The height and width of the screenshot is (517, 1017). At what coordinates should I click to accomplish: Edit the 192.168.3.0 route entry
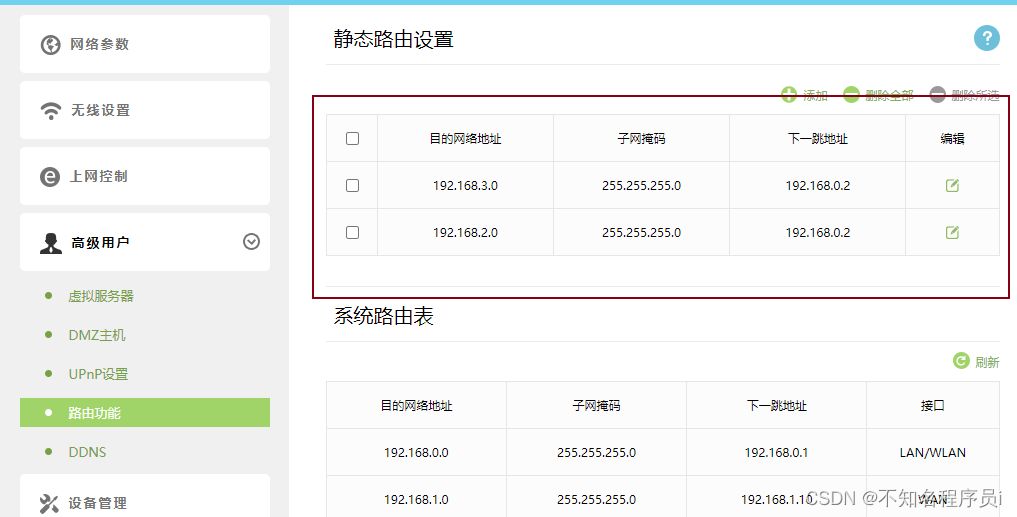pyautogui.click(x=952, y=186)
